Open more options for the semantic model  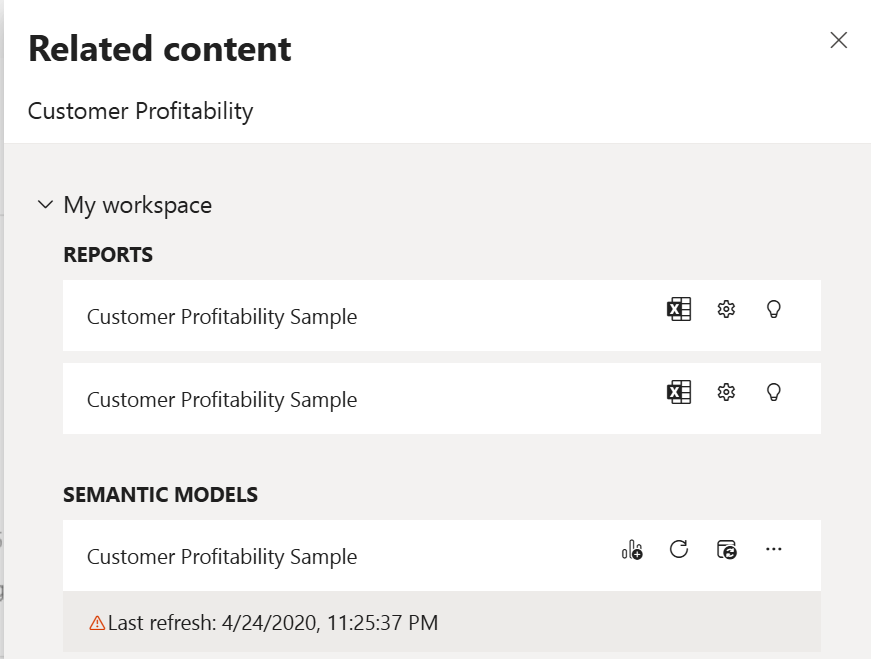pyautogui.click(x=773, y=549)
